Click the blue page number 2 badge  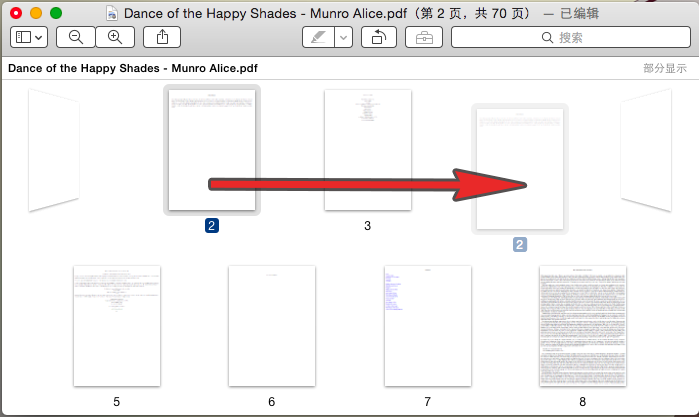(x=211, y=226)
